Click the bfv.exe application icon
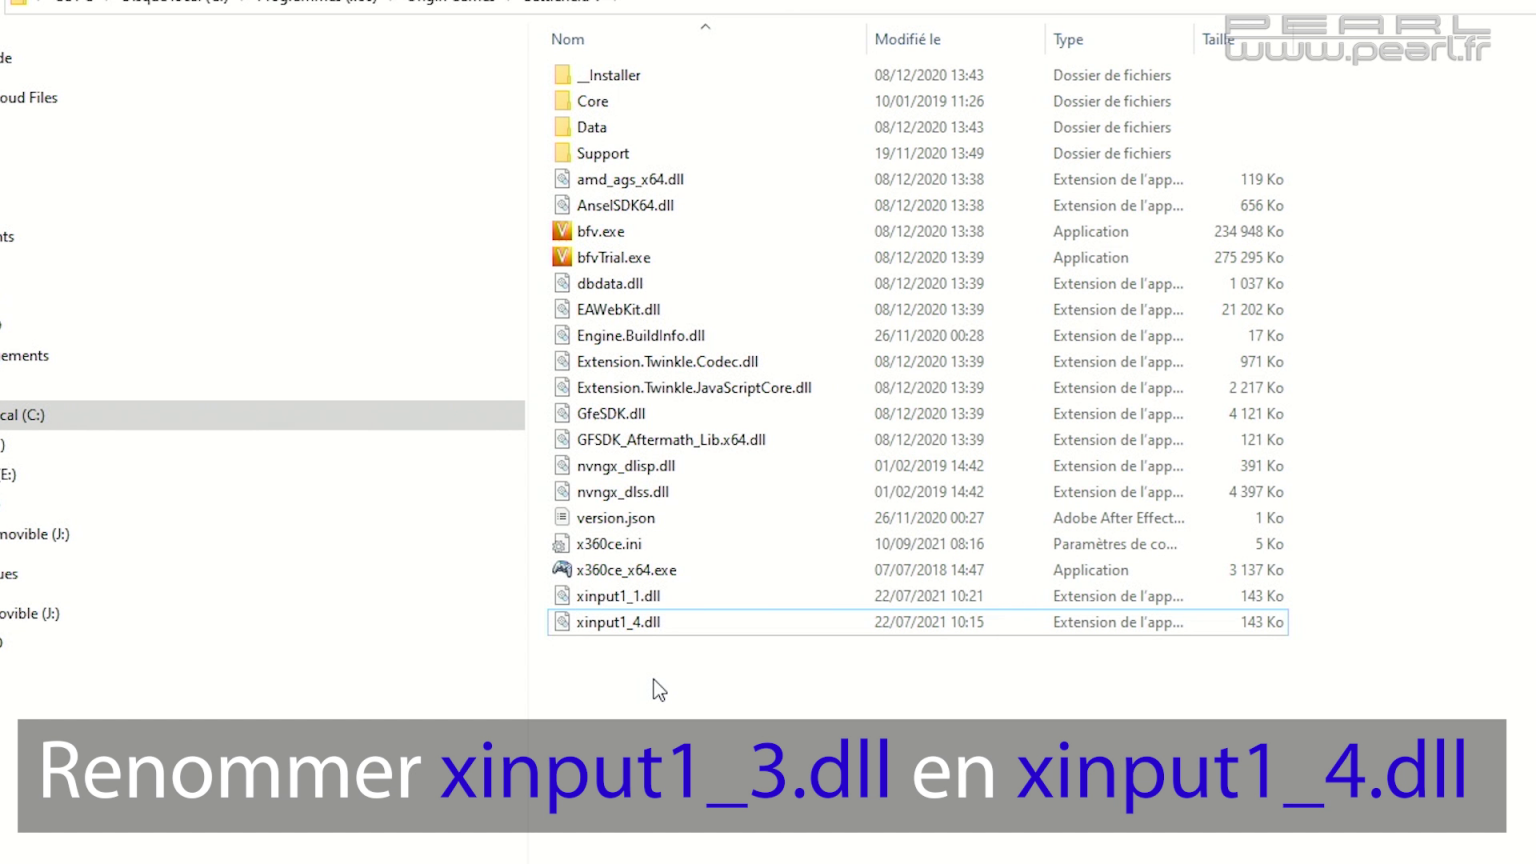Image resolution: width=1536 pixels, height=864 pixels. click(x=562, y=231)
